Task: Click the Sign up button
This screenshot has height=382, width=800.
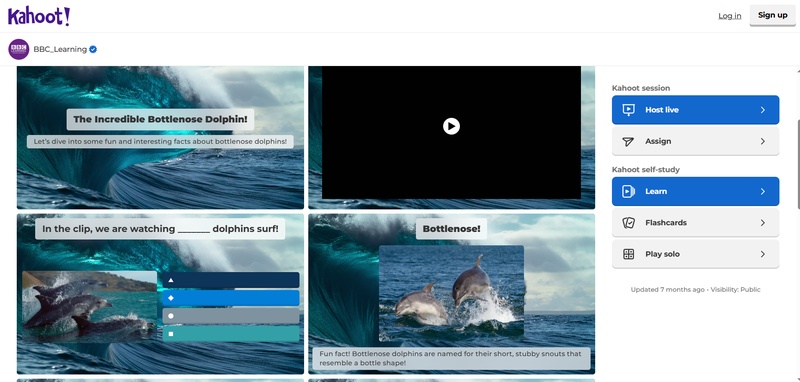Action: coord(772,15)
